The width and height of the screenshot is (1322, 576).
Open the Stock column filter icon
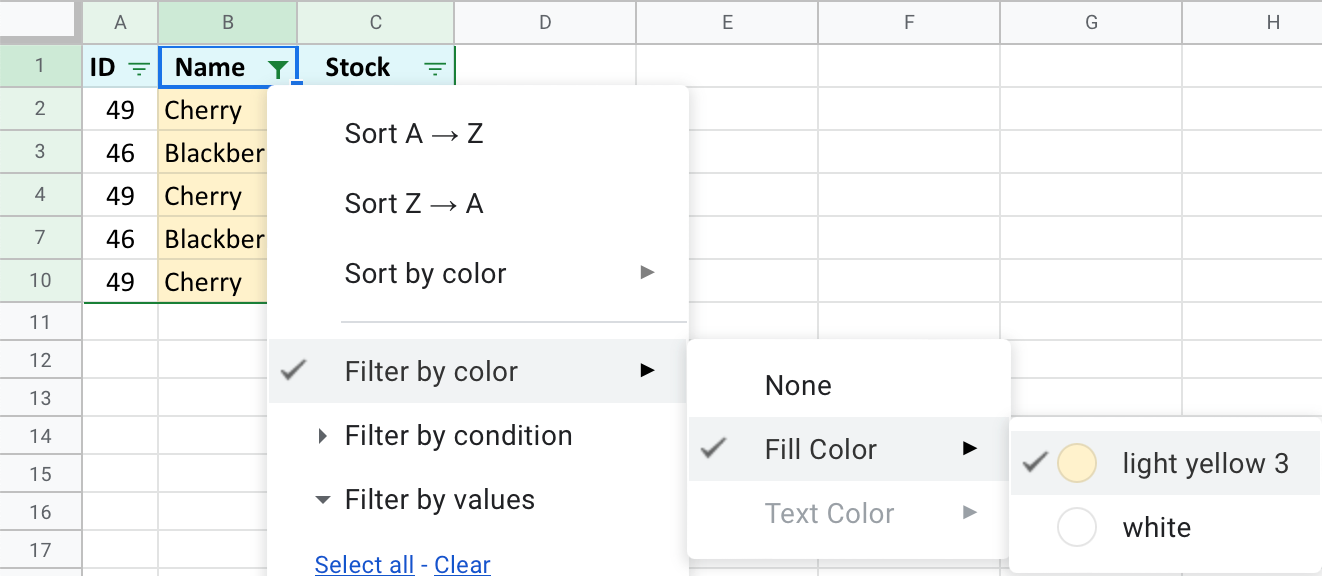tap(435, 68)
